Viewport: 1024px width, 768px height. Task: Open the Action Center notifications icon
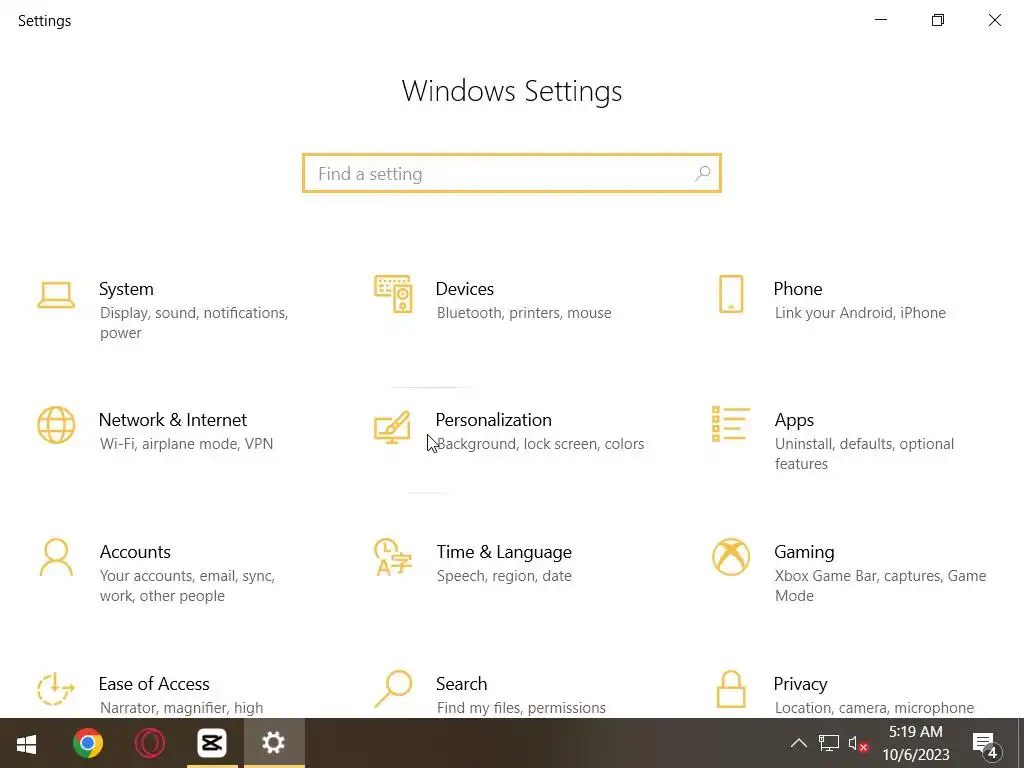[x=985, y=744]
